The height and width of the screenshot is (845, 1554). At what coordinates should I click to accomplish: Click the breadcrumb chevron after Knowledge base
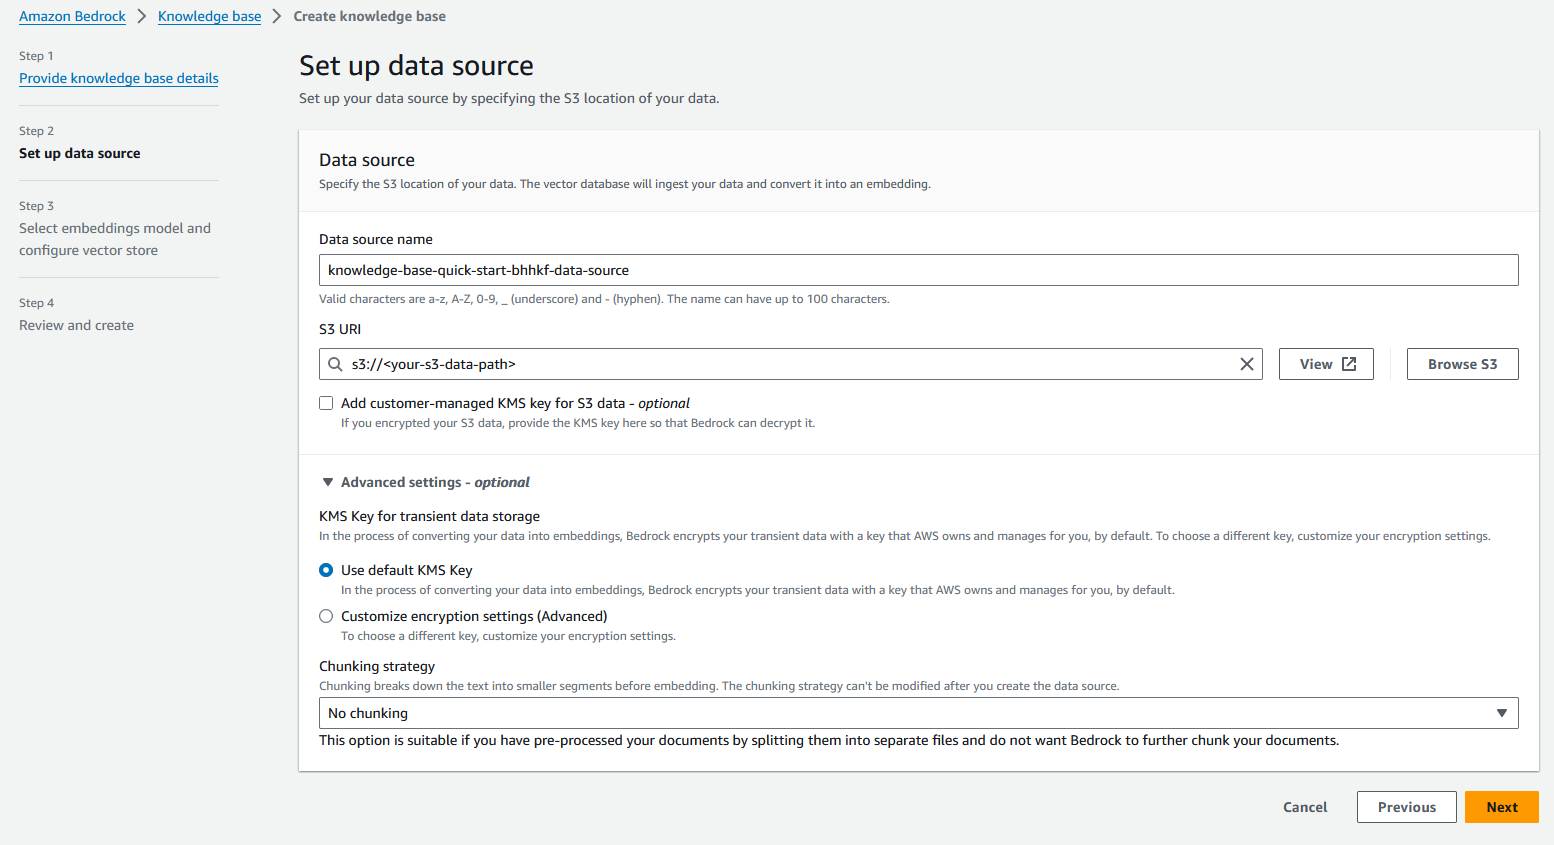pos(277,16)
